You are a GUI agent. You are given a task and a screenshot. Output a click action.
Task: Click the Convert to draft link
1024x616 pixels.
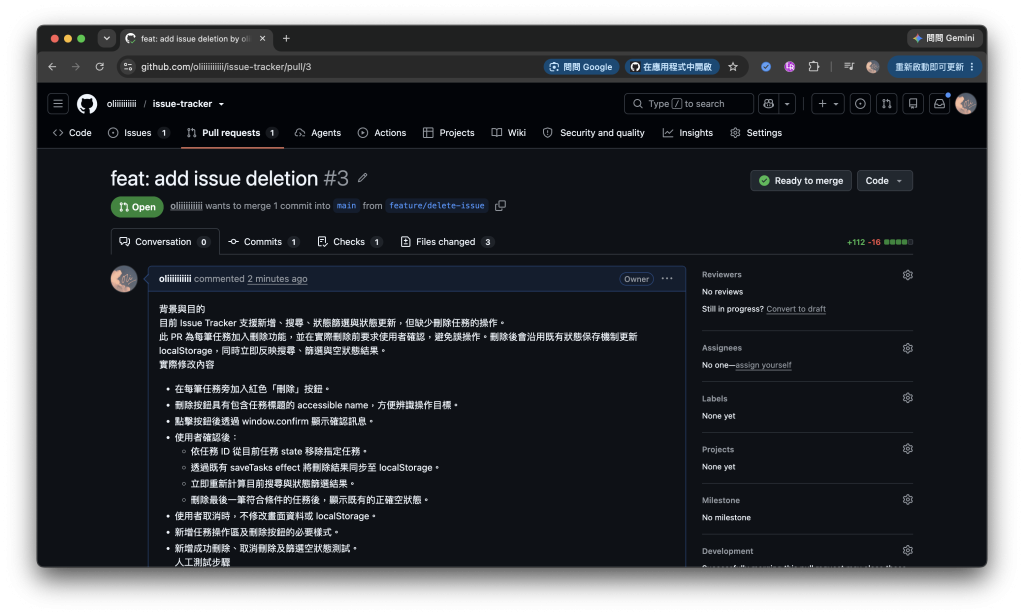[x=796, y=309]
